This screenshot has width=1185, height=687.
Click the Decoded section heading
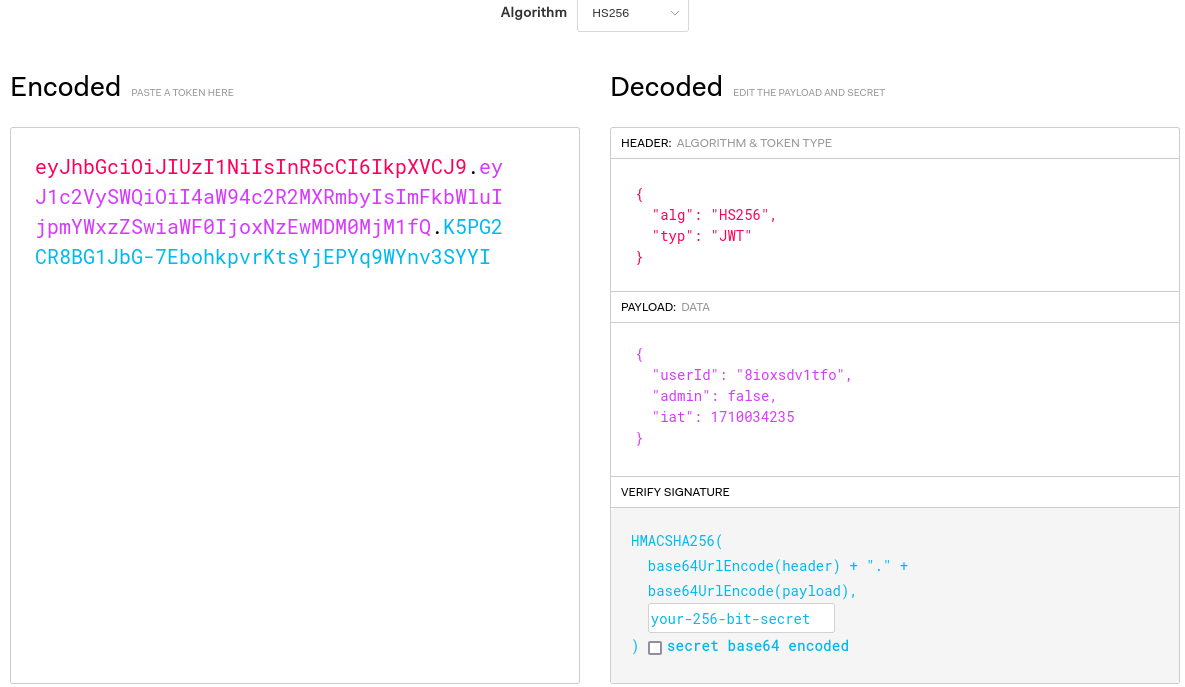click(667, 87)
